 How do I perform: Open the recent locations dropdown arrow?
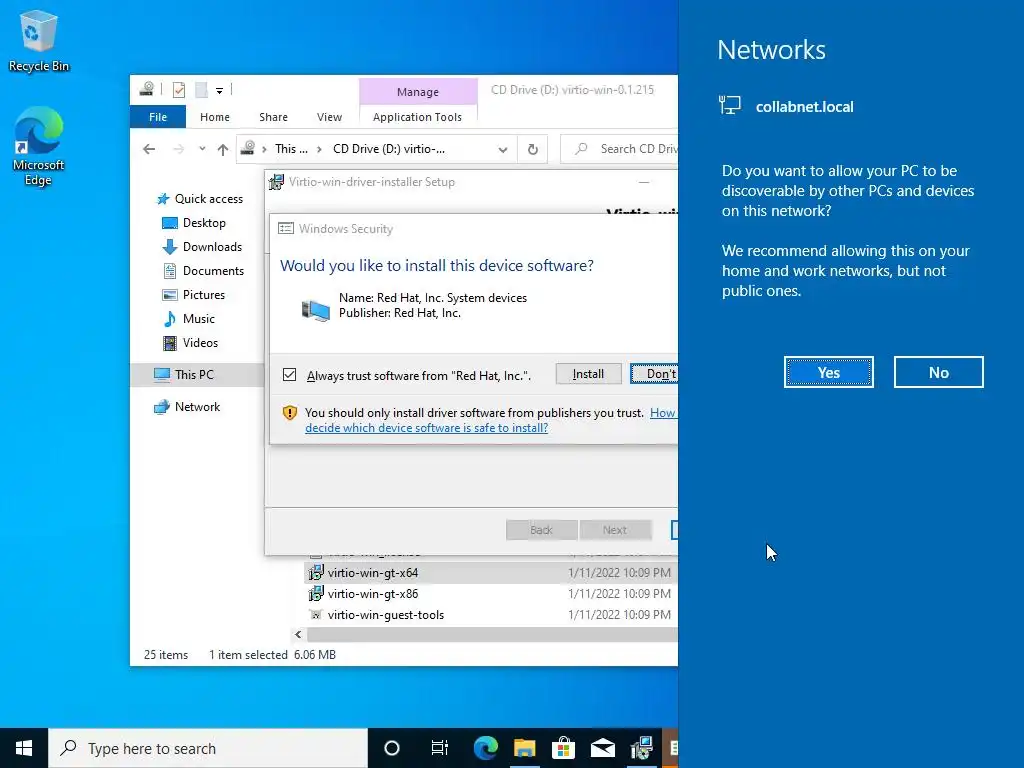tap(202, 149)
